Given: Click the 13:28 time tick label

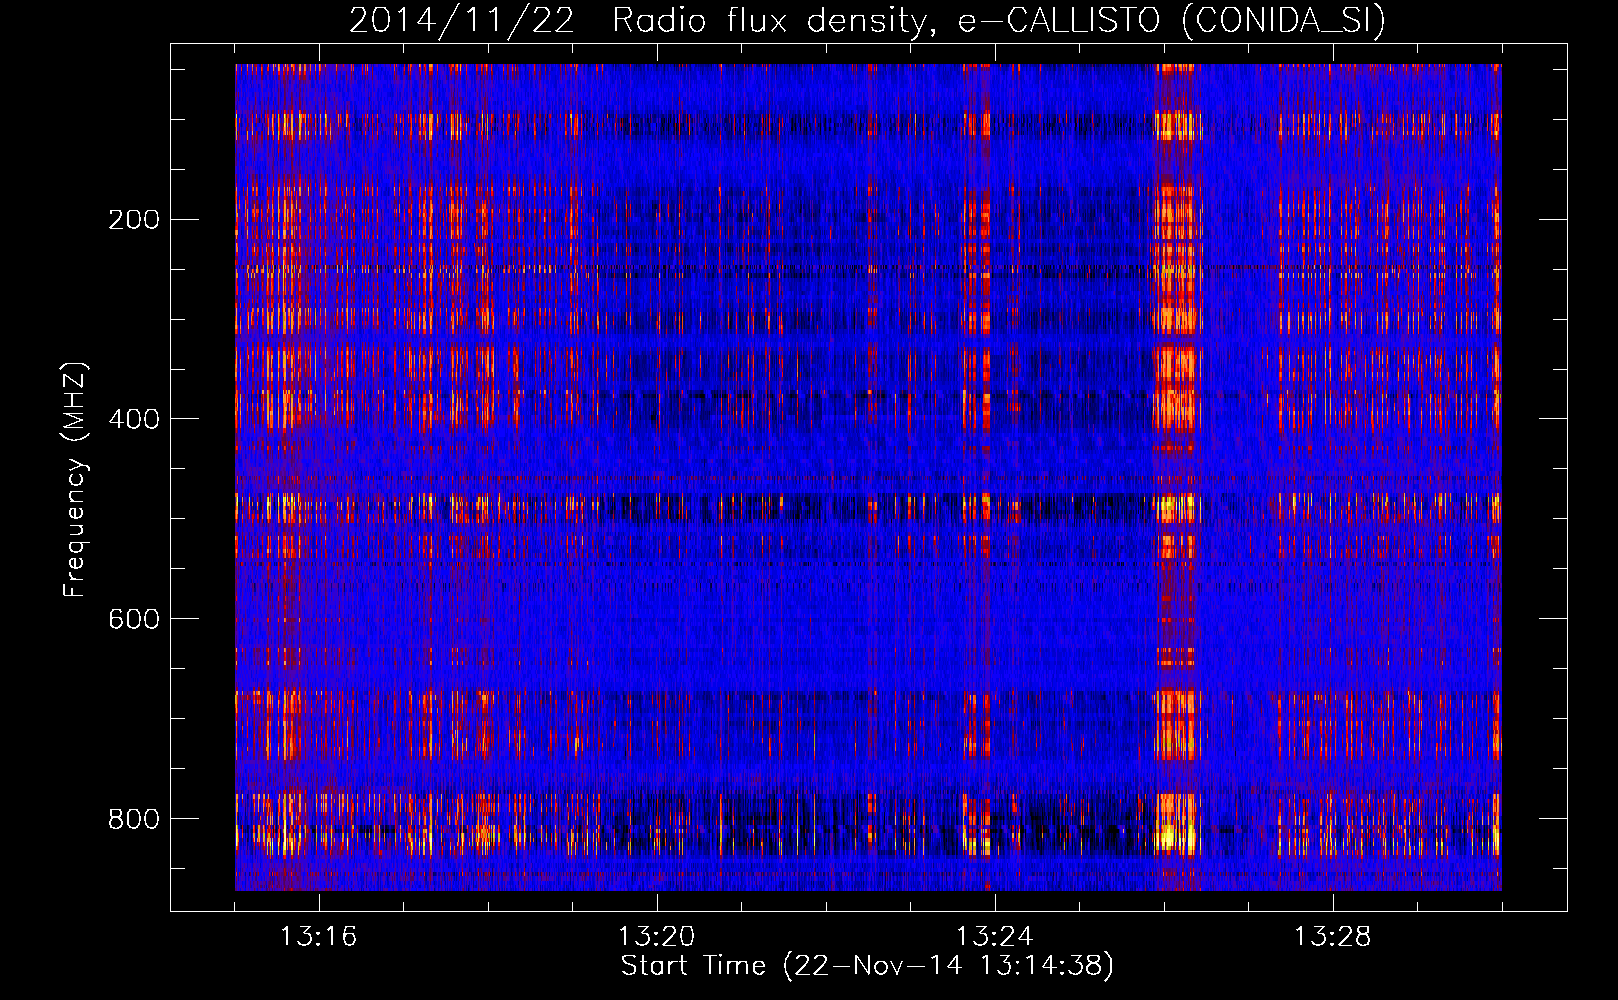Looking at the screenshot, I should (1332, 937).
